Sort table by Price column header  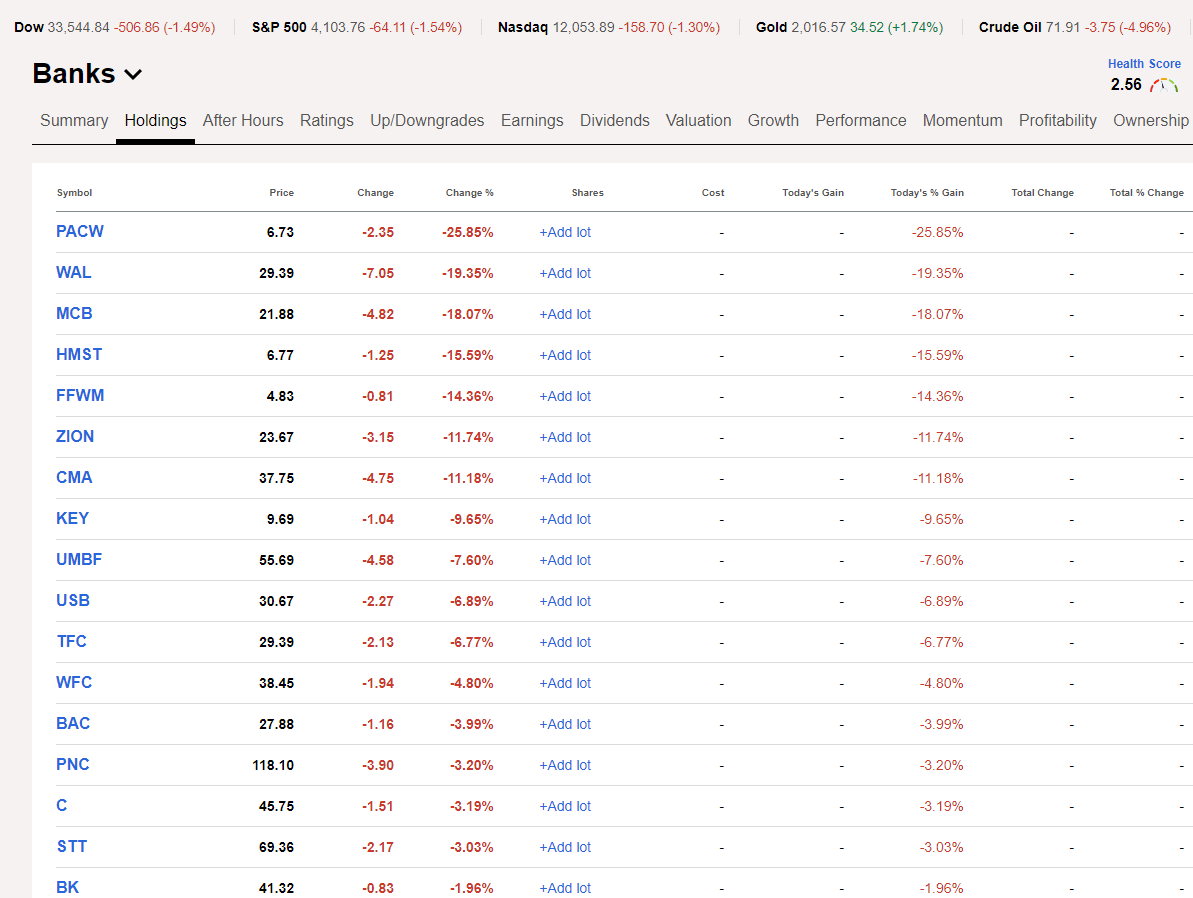coord(282,193)
